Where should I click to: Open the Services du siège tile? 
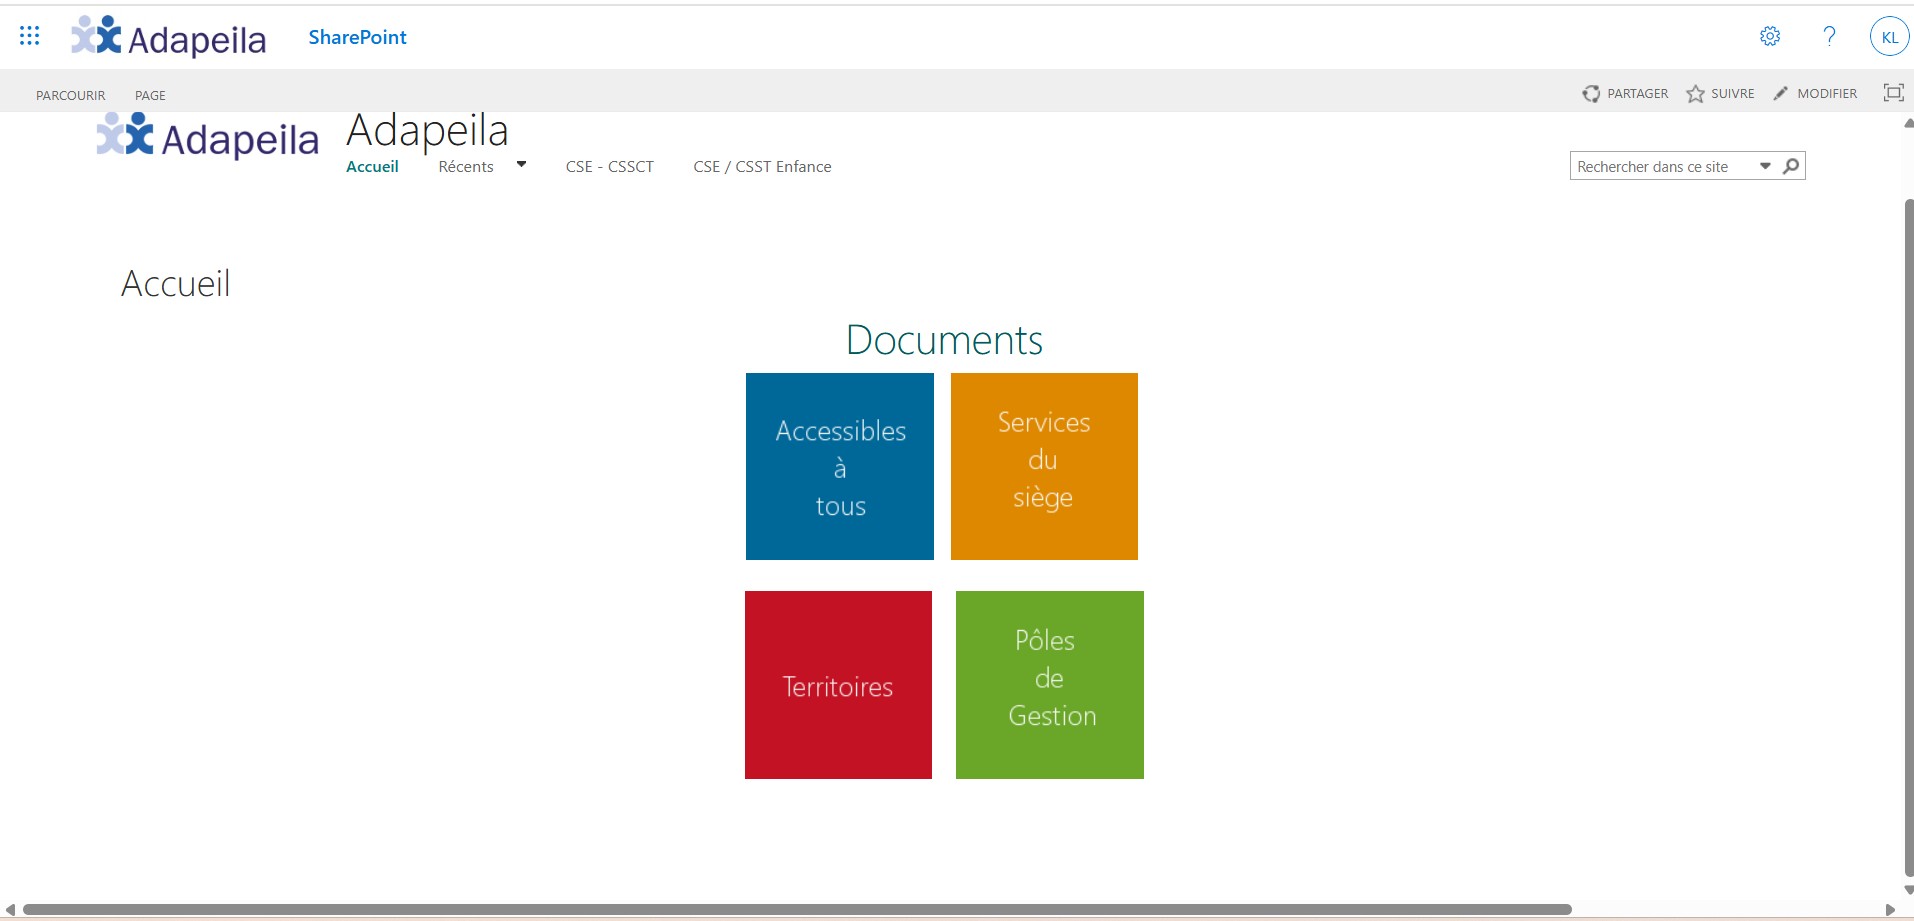[1044, 467]
